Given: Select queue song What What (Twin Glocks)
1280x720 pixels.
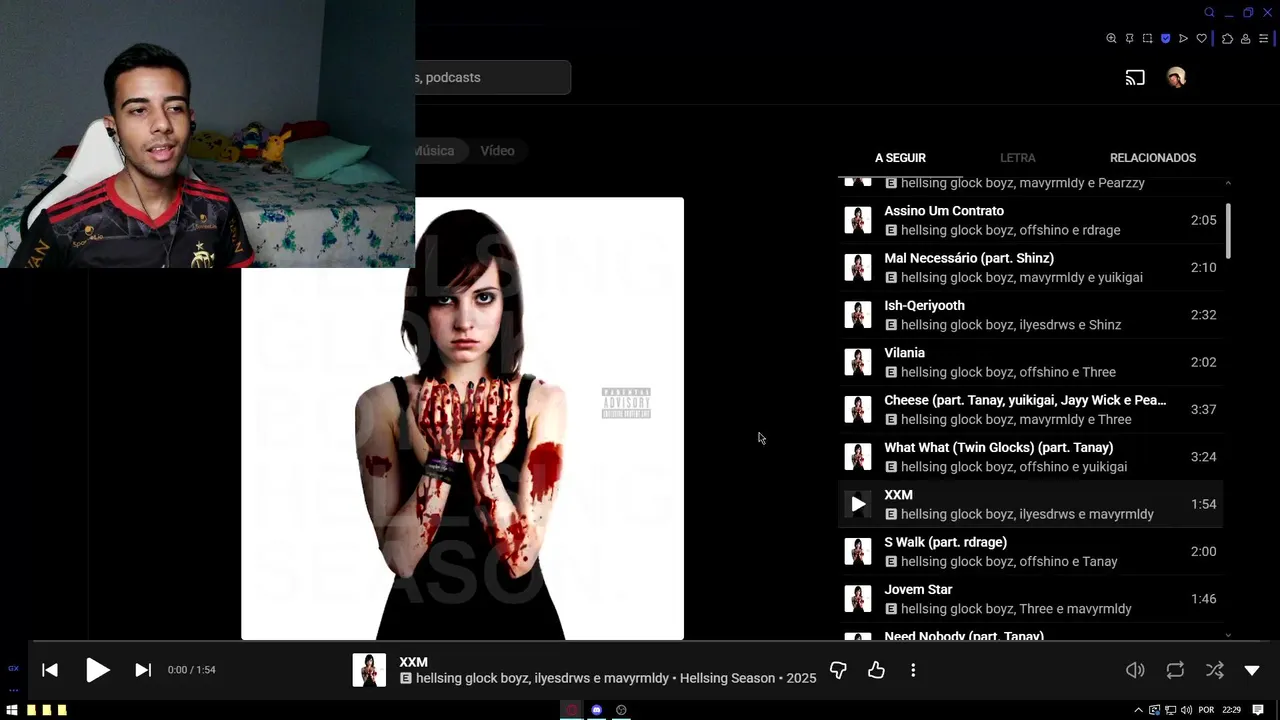Looking at the screenshot, I should (x=1030, y=457).
